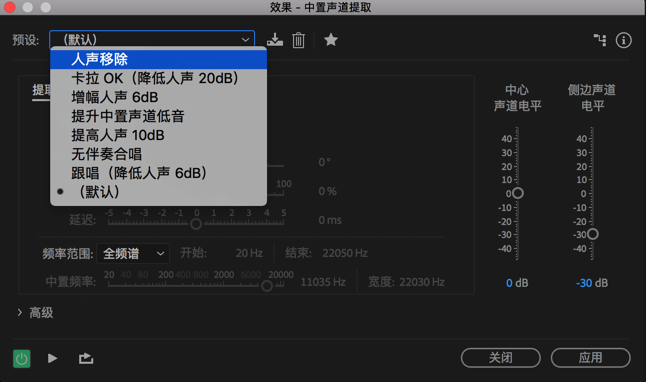Click the 关闭 button
Screen dimensions: 646x382
tap(501, 358)
